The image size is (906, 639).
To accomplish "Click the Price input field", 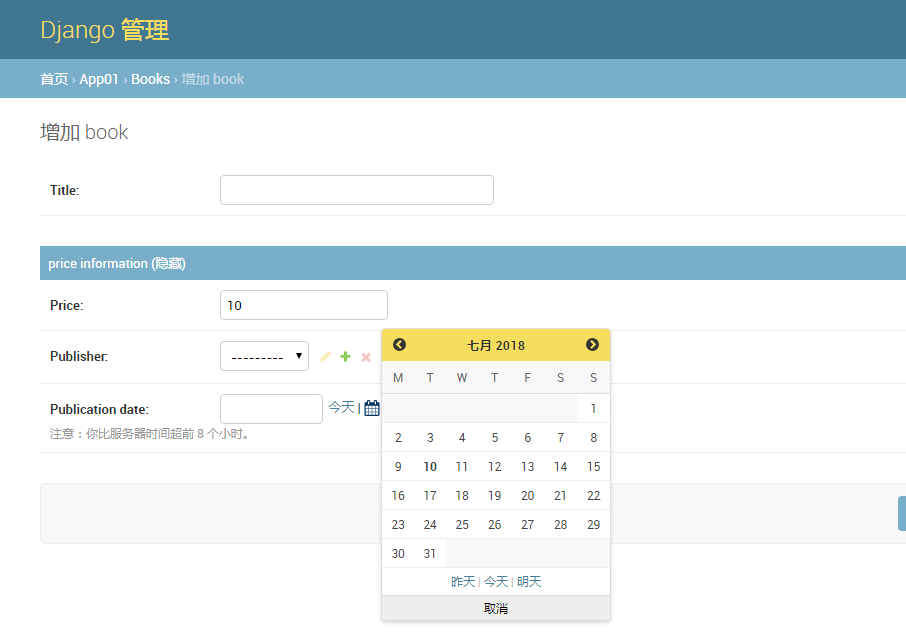I will [304, 305].
